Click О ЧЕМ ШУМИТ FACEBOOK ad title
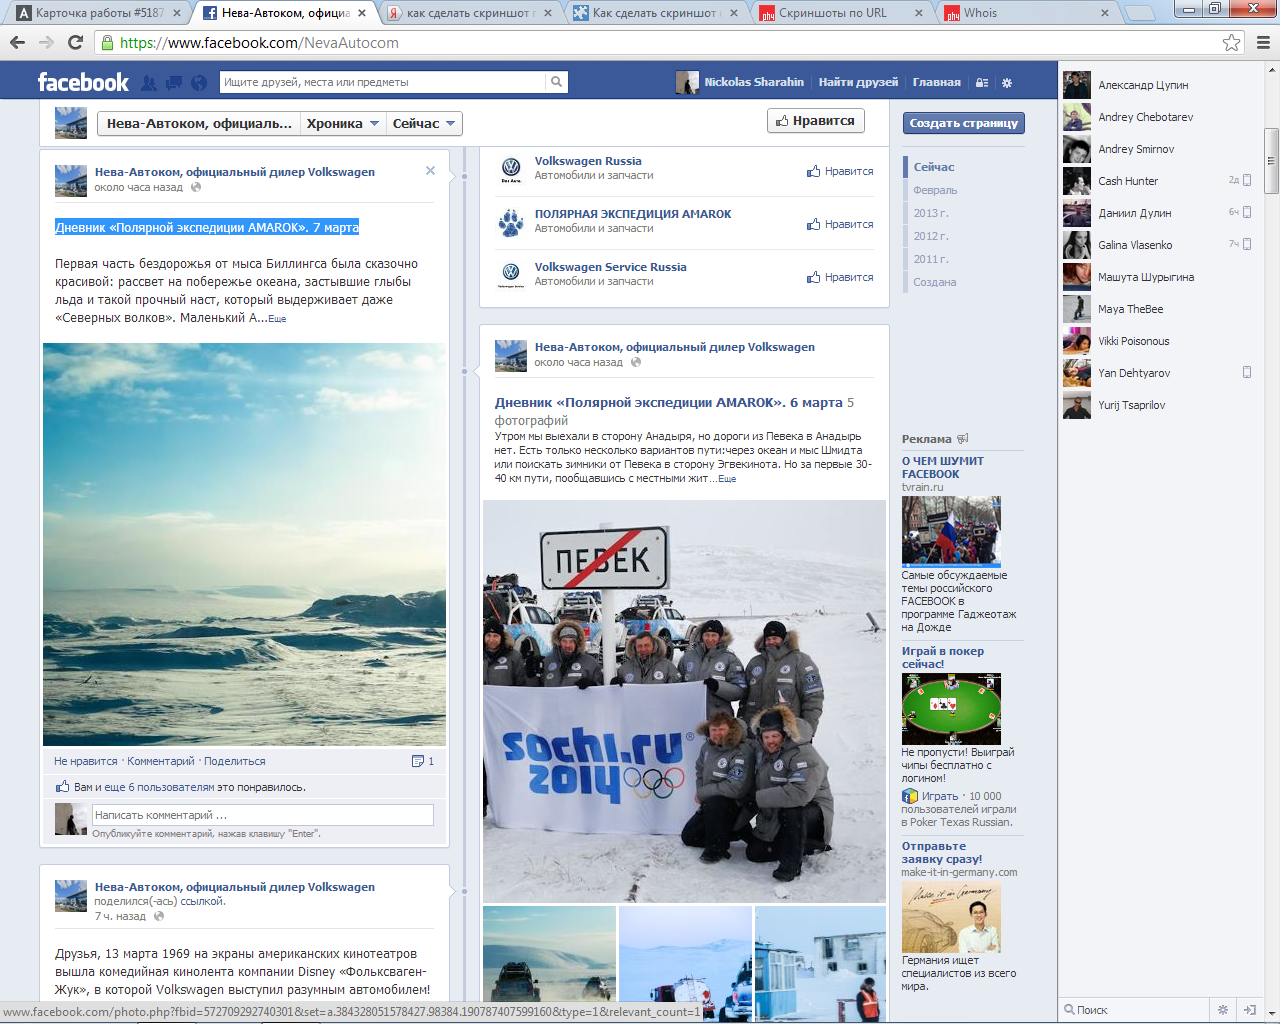Screen dimensions: 1280x1024 [943, 467]
